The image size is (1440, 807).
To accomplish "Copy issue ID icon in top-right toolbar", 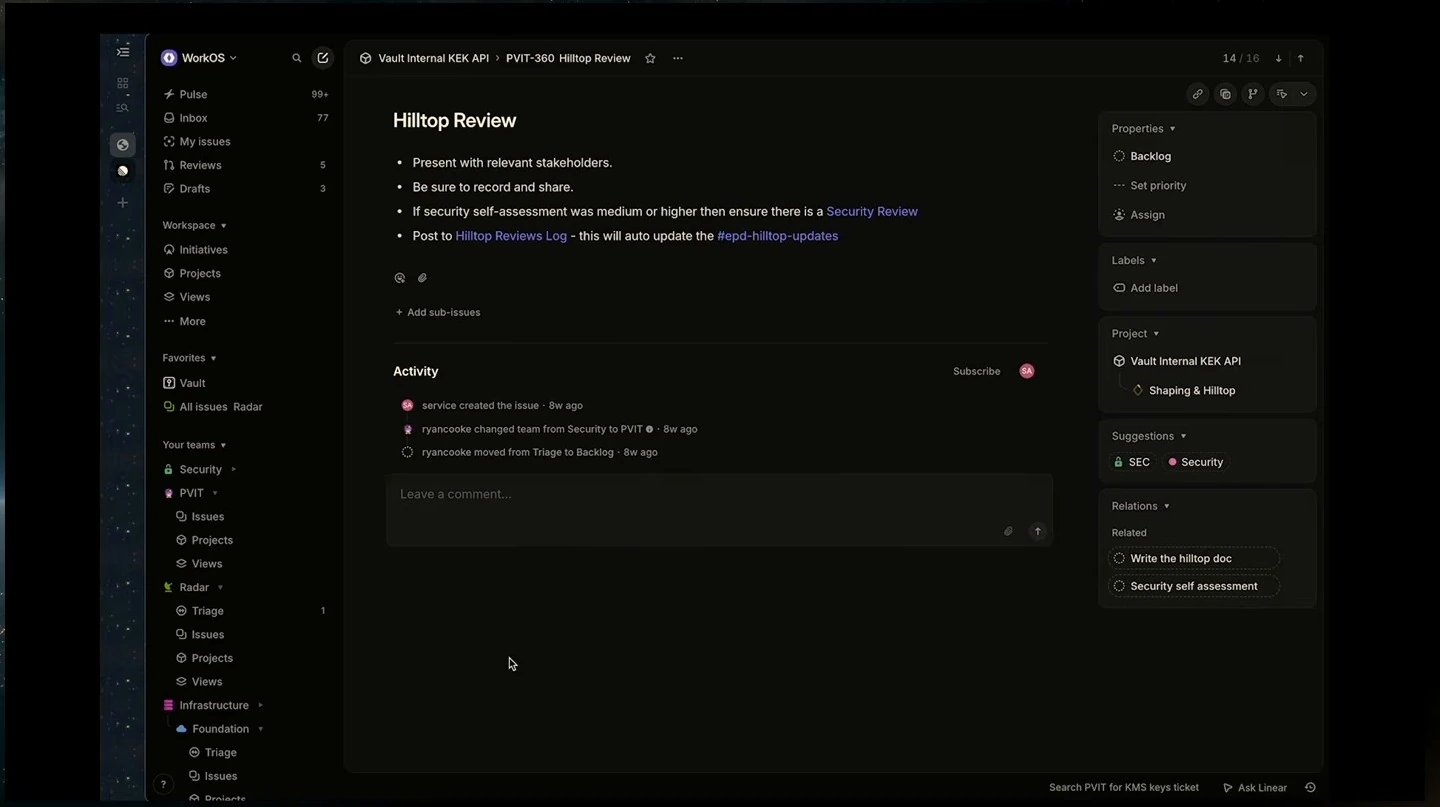I will coord(1225,94).
